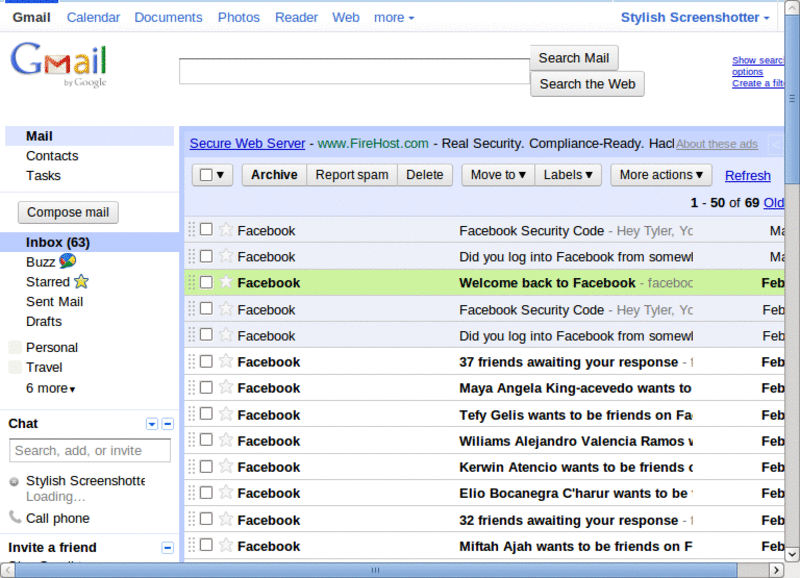Expand the 6 more labels list
This screenshot has width=800, height=578.
[x=51, y=388]
